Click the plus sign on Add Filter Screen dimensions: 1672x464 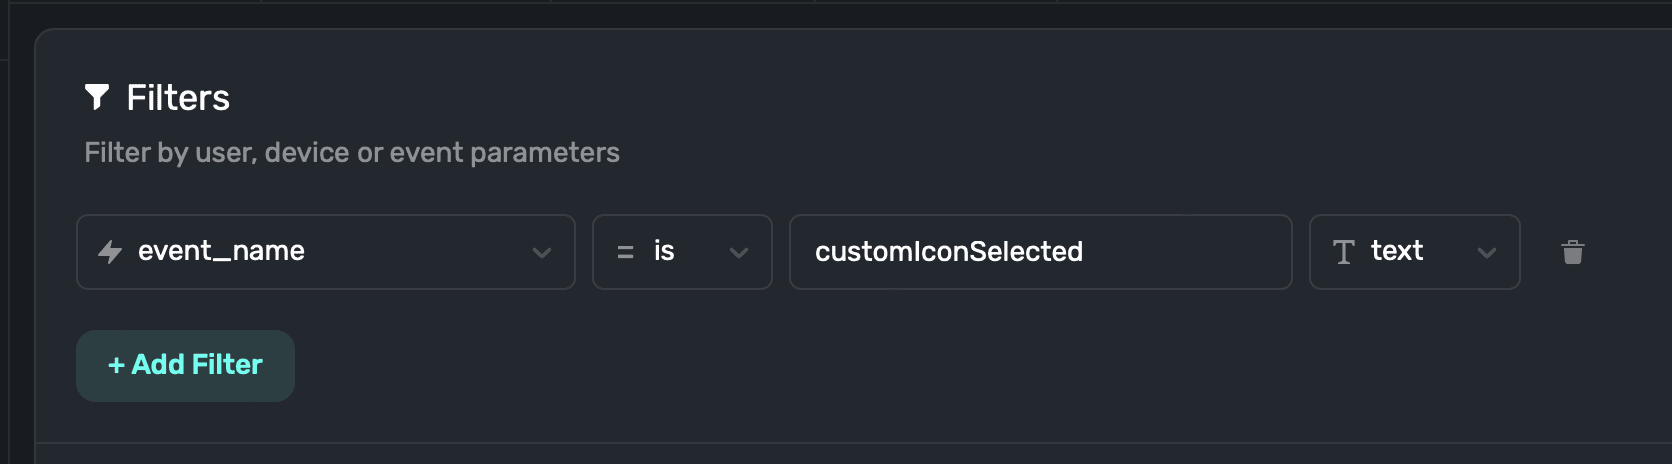[116, 365]
